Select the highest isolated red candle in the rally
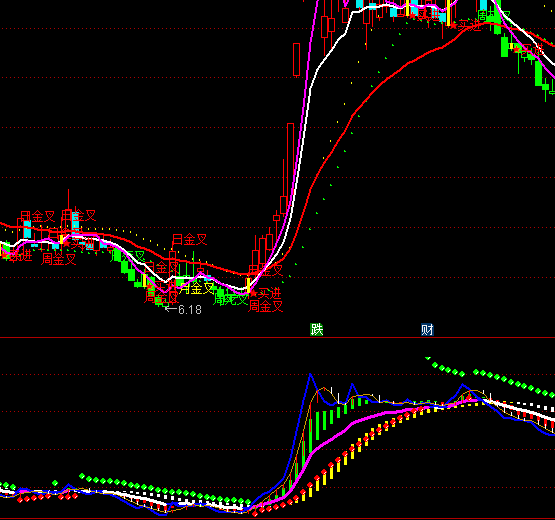 297,59
